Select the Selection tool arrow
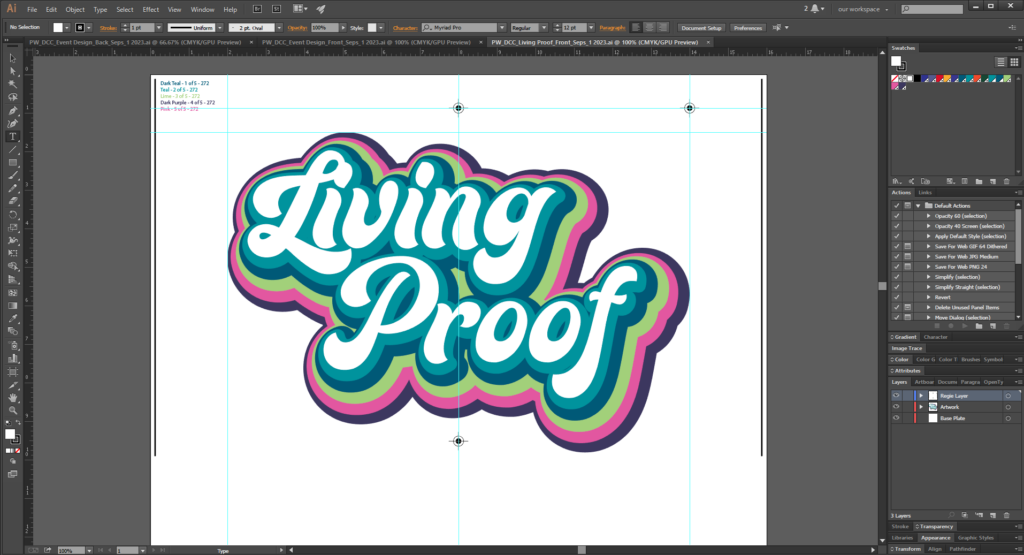This screenshot has width=1024, height=555. click(x=12, y=58)
